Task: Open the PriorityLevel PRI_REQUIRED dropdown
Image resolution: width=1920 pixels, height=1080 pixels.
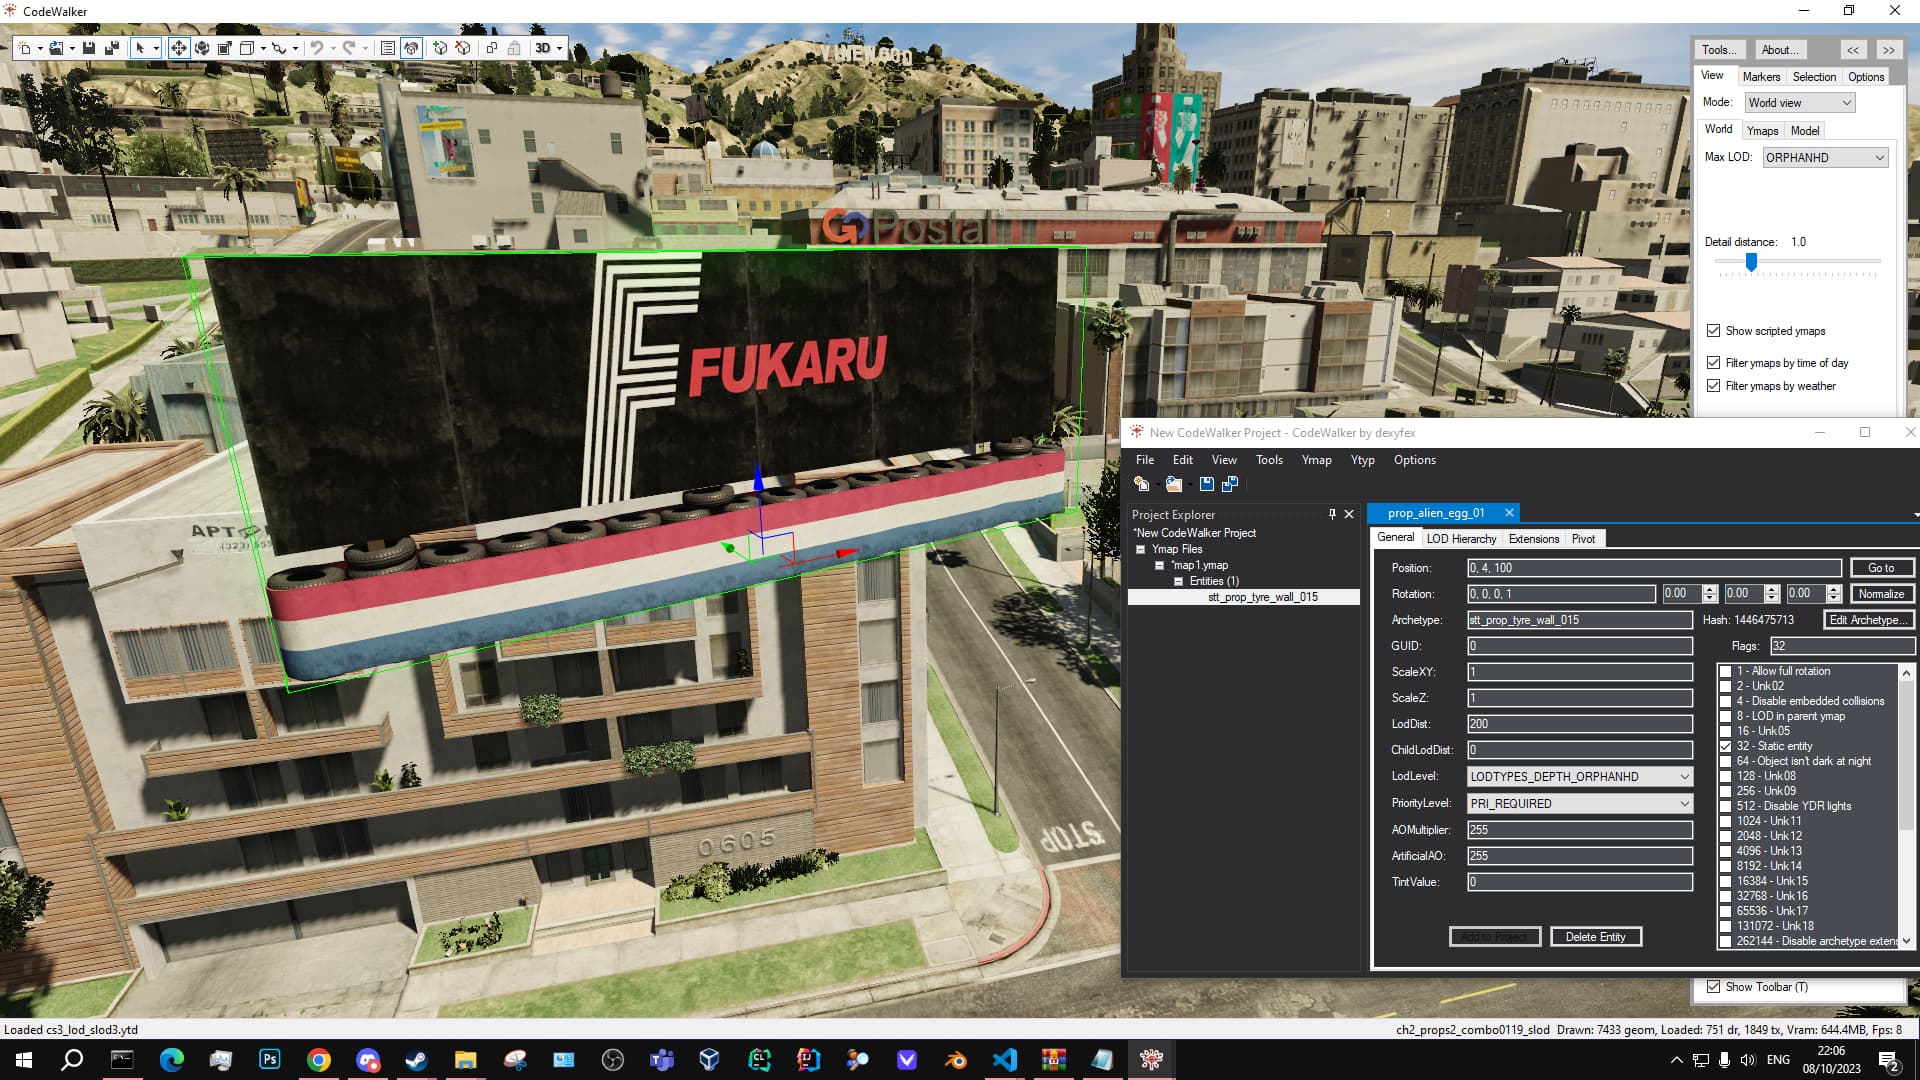Action: pos(1580,804)
